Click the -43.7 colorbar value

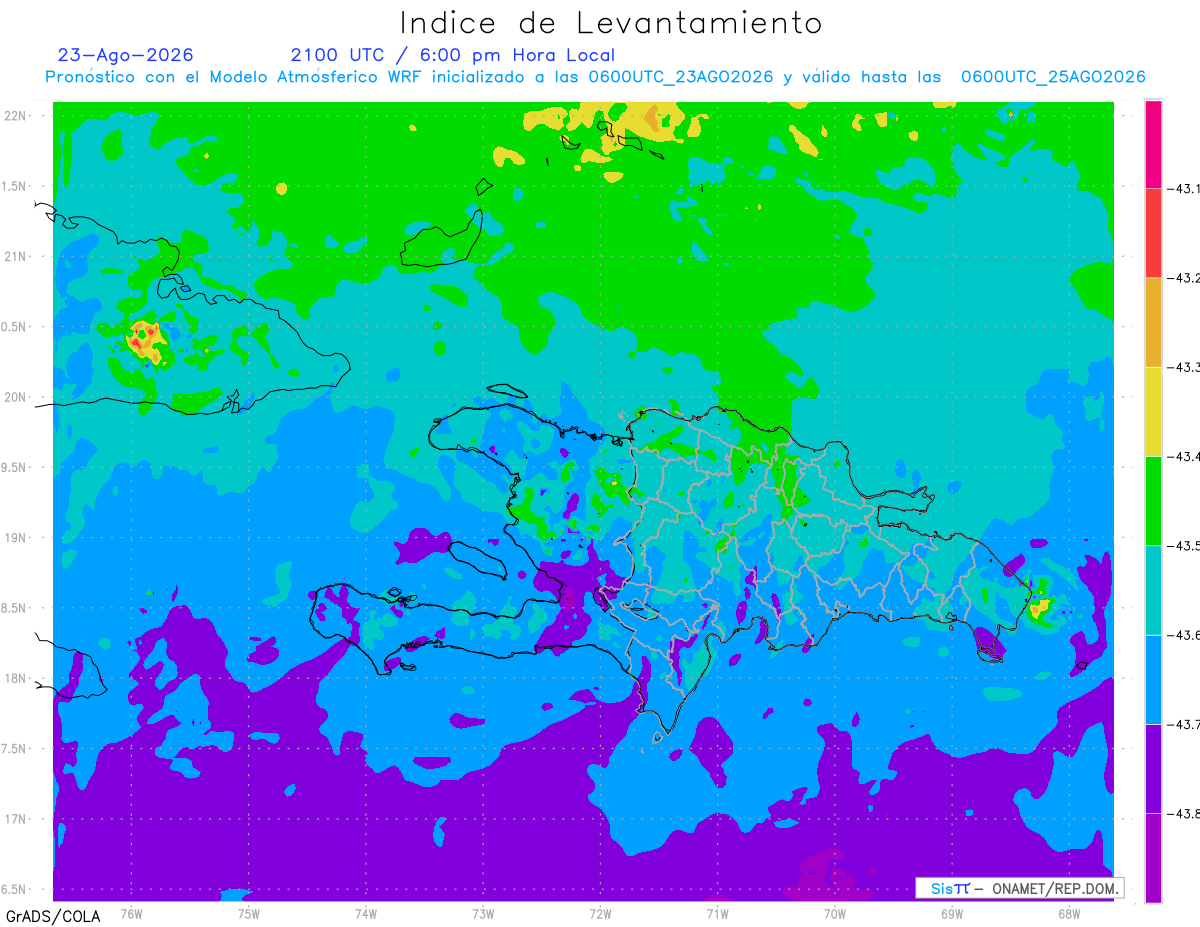pos(1185,725)
